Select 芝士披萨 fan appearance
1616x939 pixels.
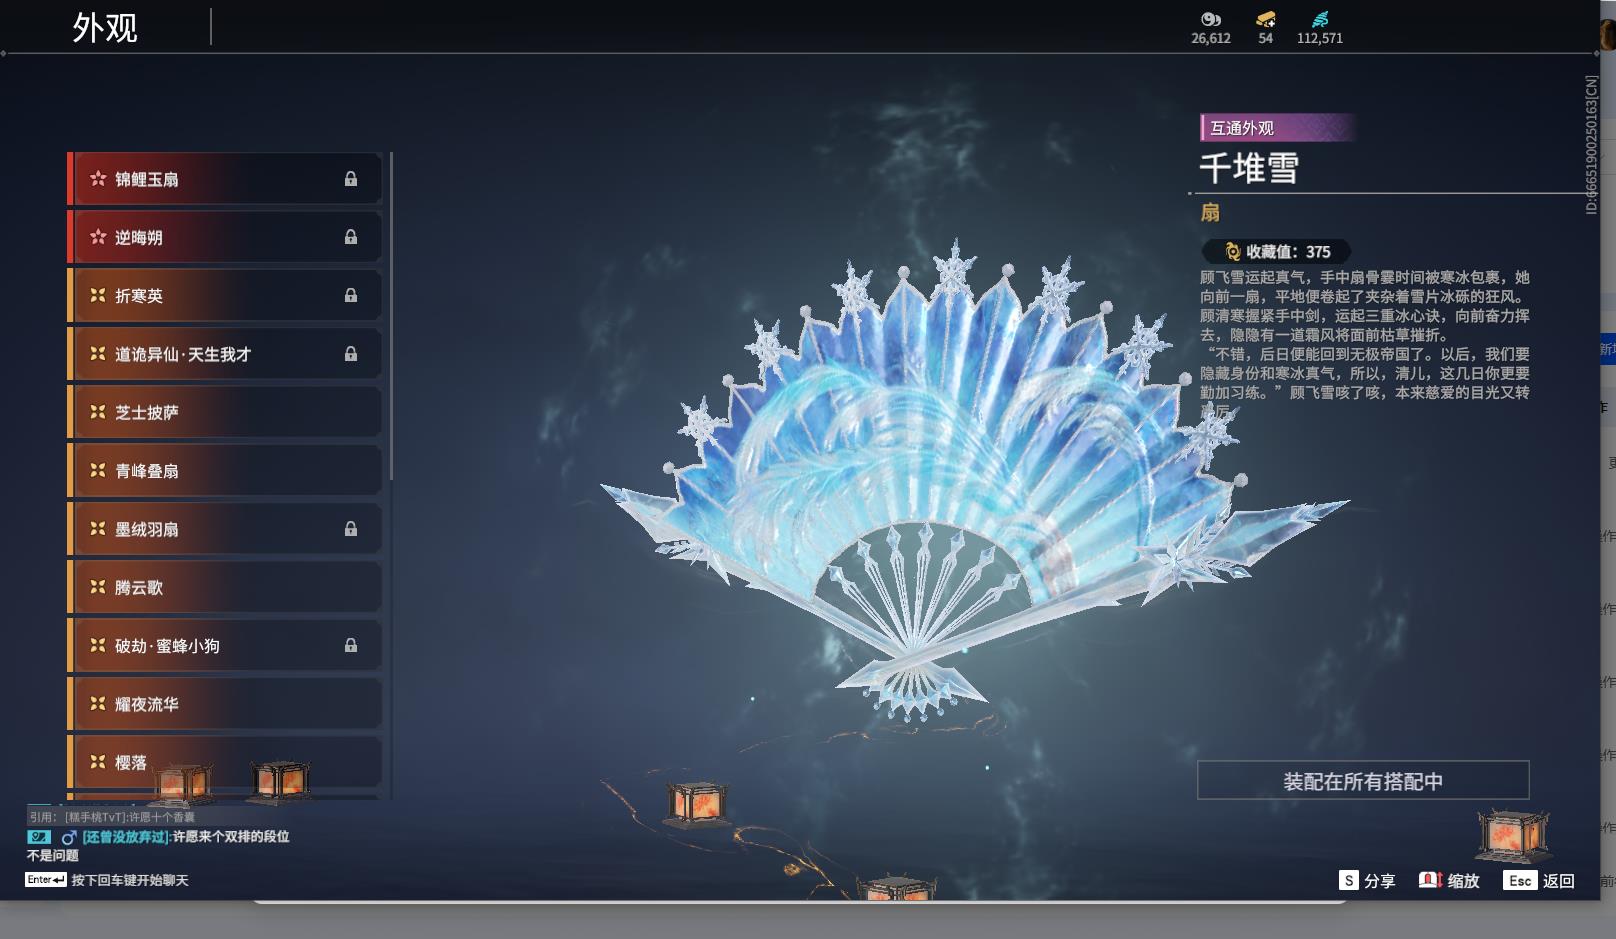(x=225, y=412)
